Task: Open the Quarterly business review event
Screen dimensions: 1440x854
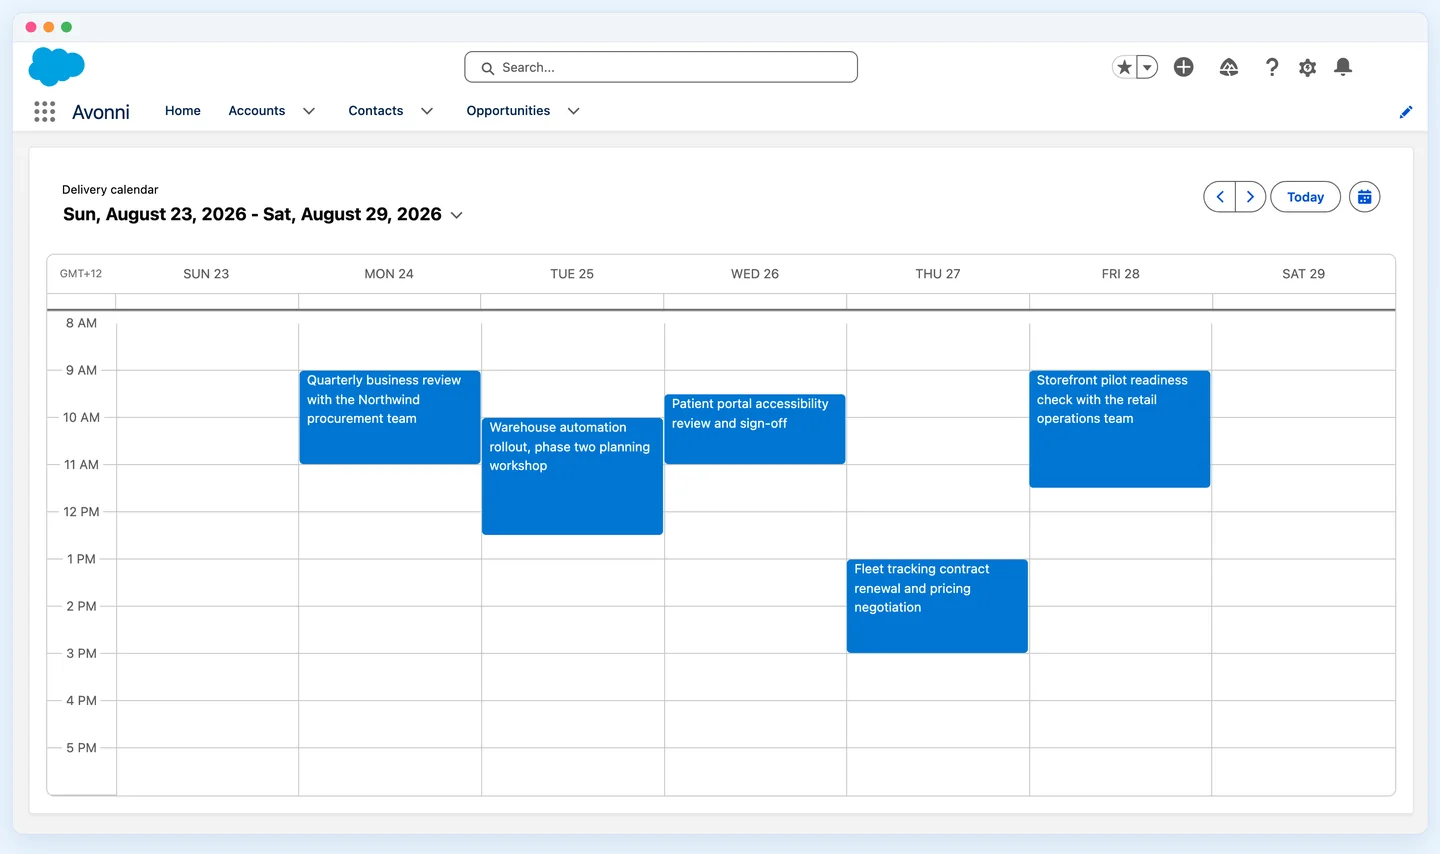Action: [x=390, y=417]
